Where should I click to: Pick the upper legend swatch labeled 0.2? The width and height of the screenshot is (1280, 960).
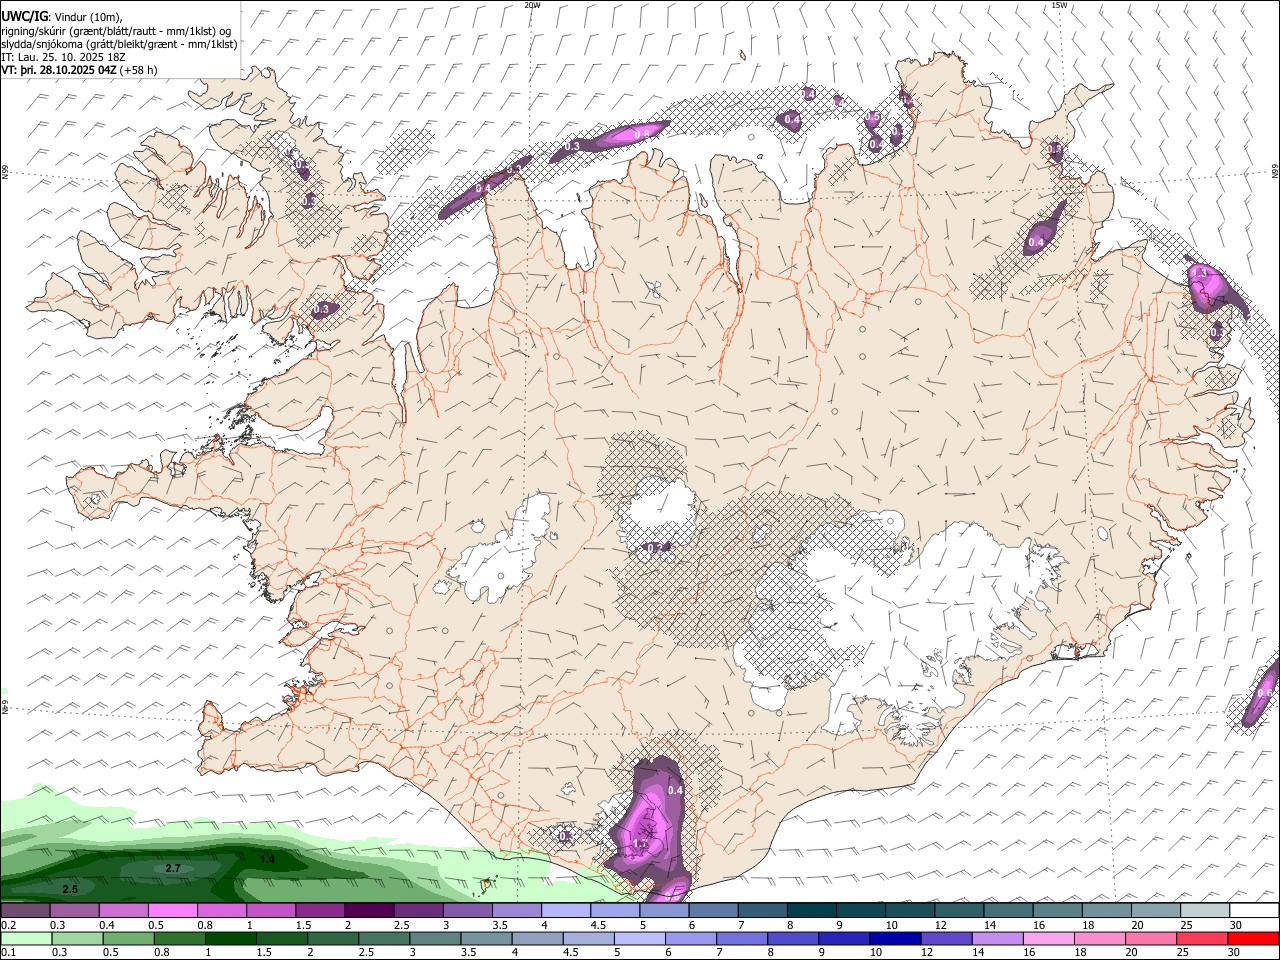[25, 911]
